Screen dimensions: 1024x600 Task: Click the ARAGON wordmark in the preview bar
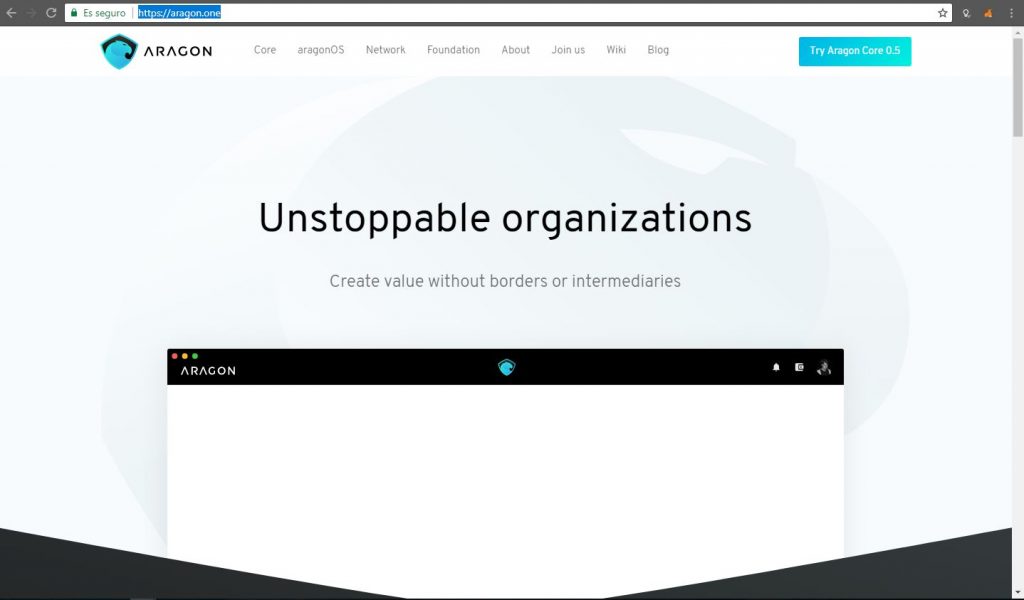[x=208, y=371]
